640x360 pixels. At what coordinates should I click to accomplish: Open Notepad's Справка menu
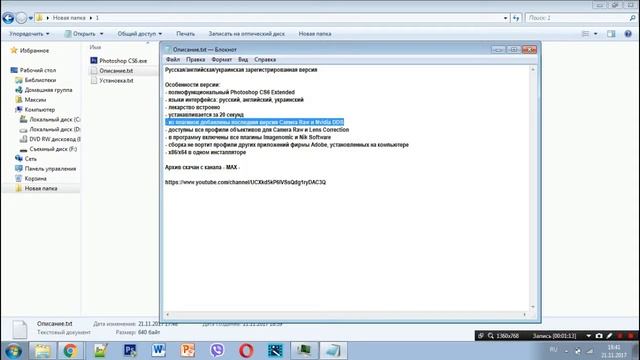click(265, 60)
